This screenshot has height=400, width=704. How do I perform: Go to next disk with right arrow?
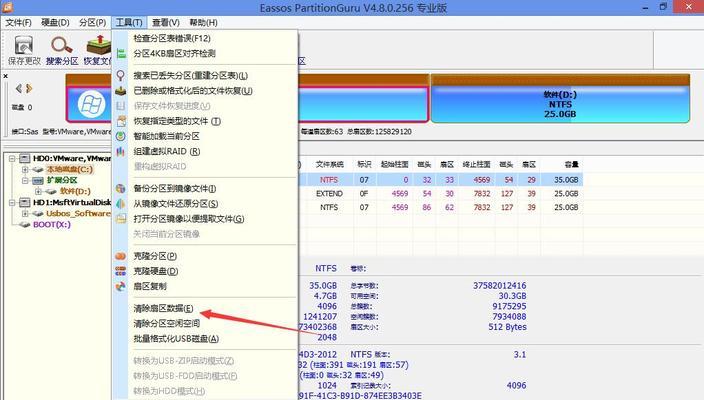[29, 88]
